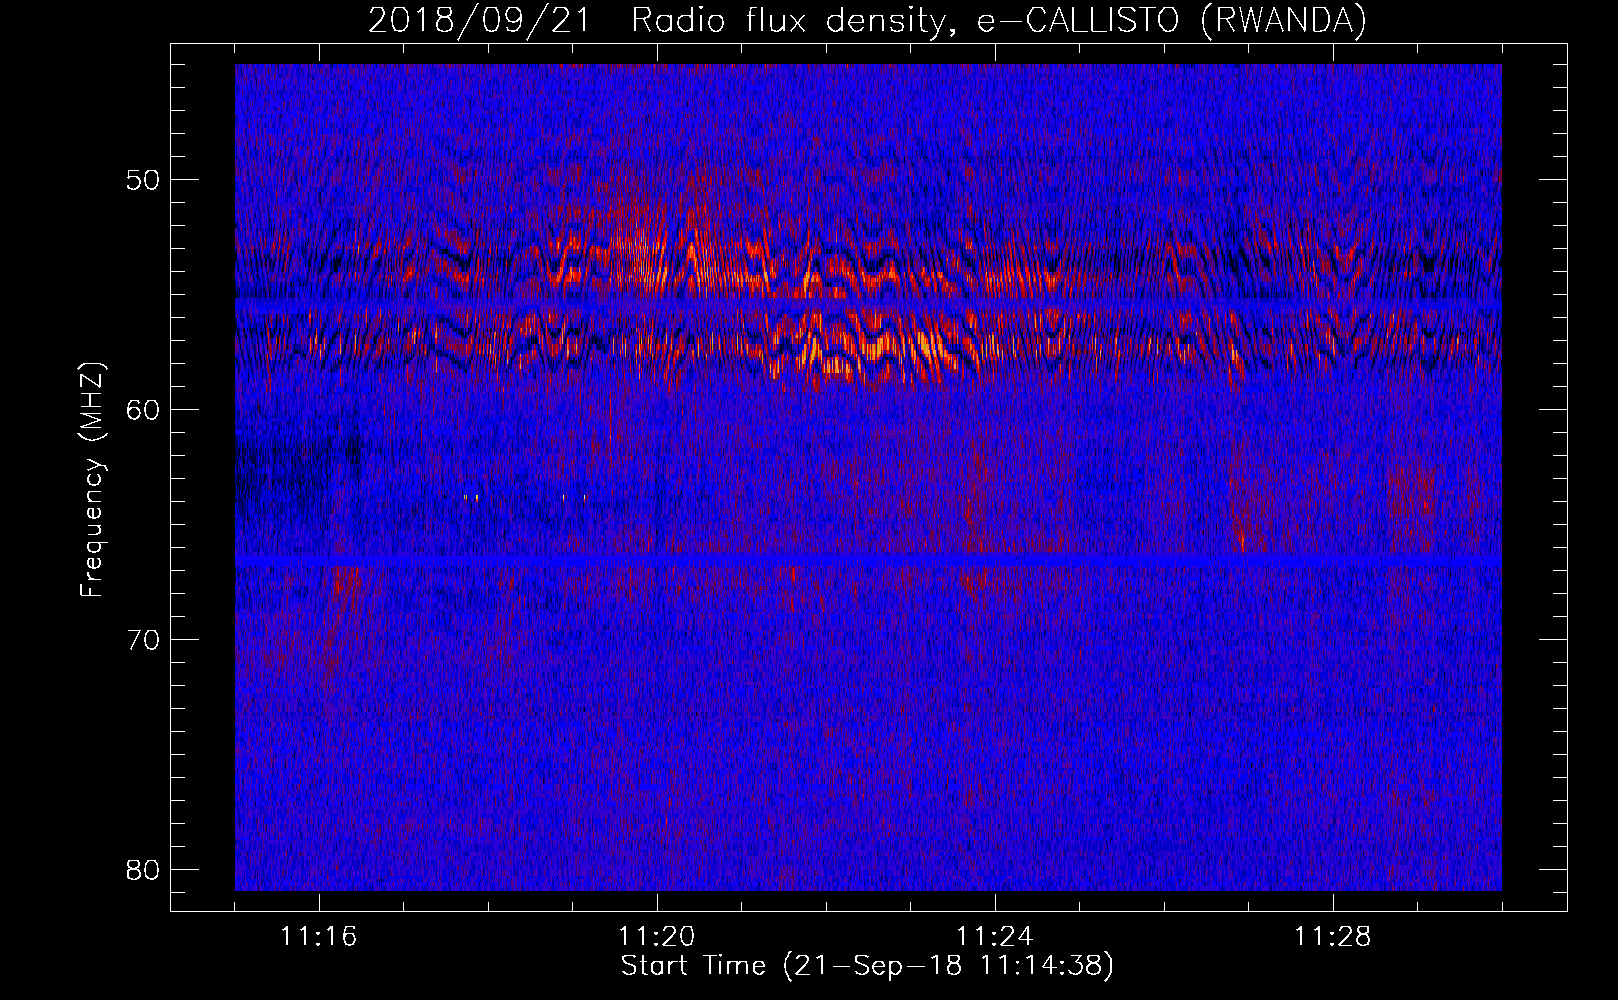Click the 60 frequency tick label
Viewport: 1618px width, 1000px height.
(144, 410)
